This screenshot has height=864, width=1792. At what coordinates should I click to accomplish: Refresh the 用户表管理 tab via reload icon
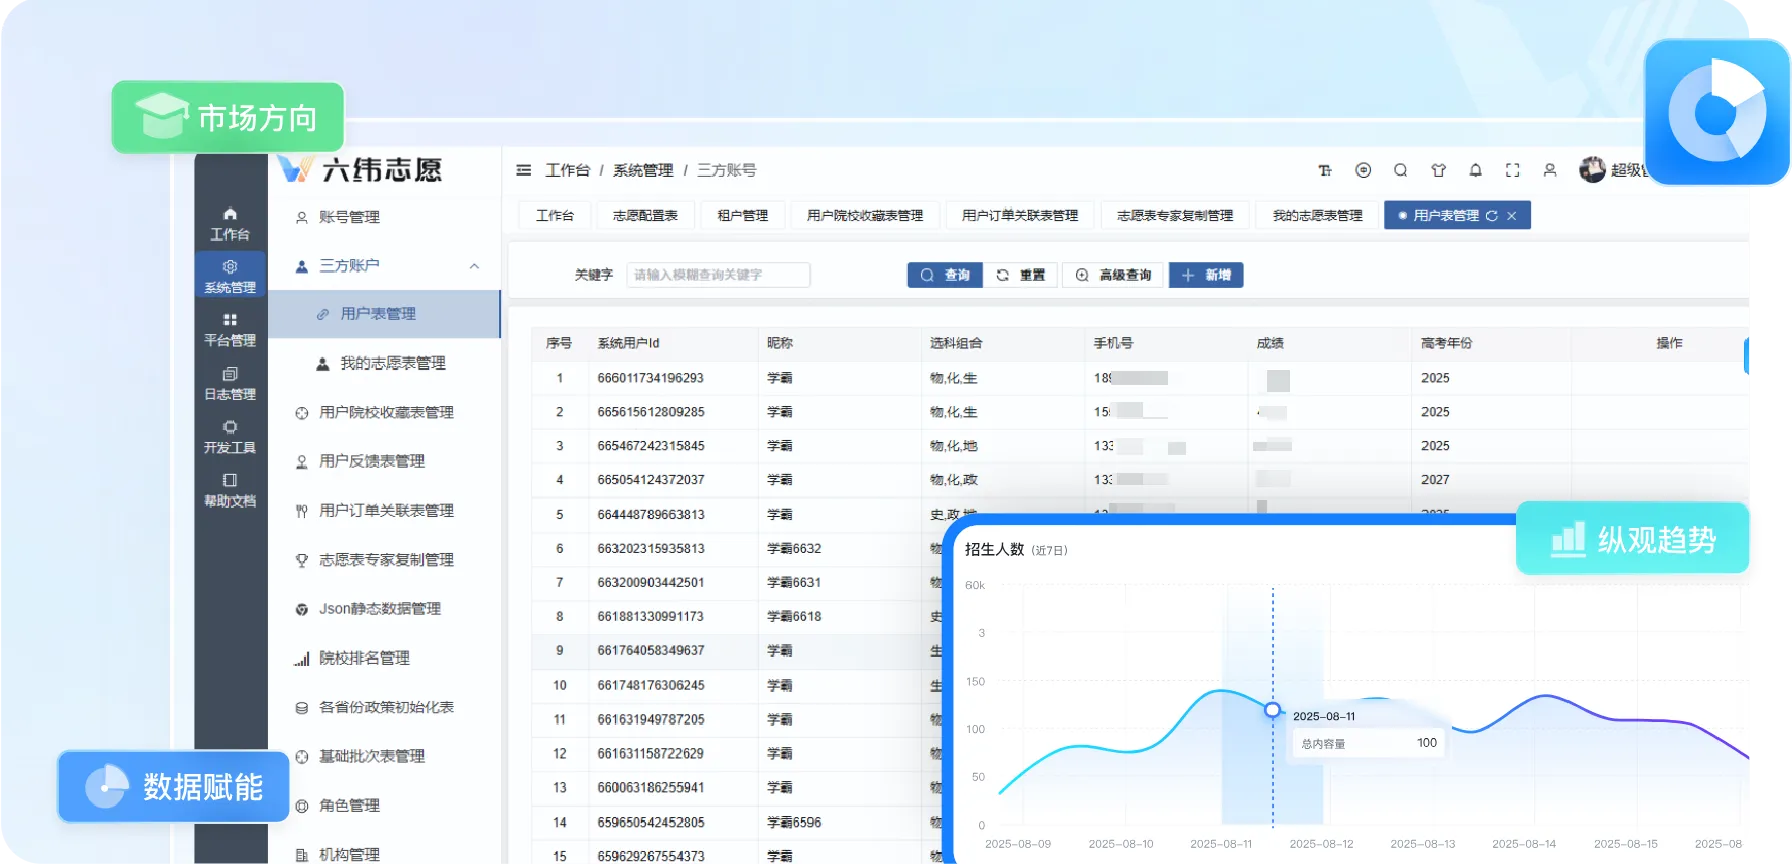coord(1491,216)
